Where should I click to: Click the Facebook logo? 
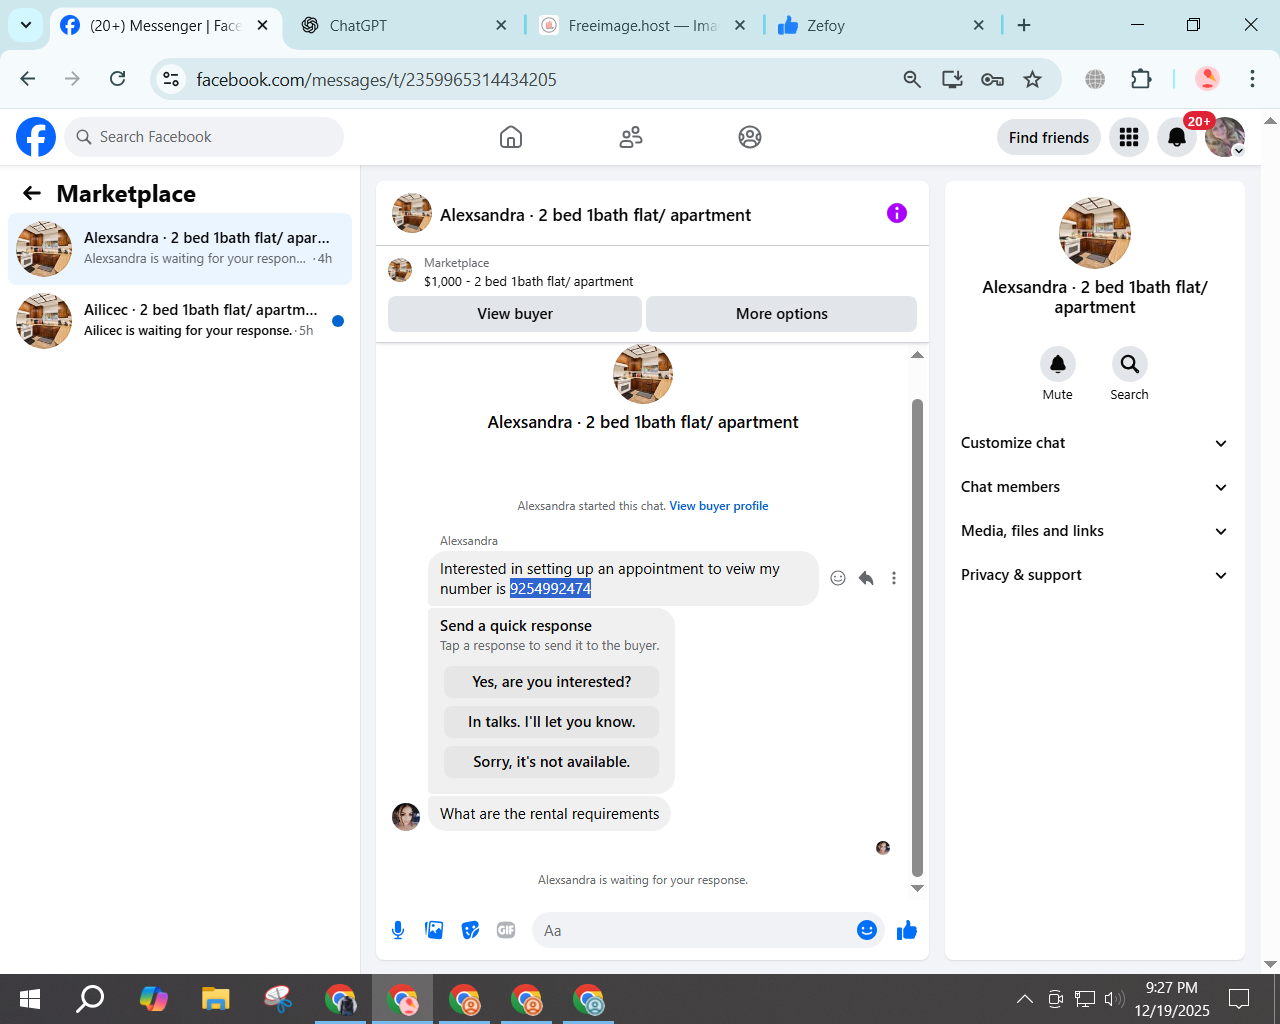(36, 137)
